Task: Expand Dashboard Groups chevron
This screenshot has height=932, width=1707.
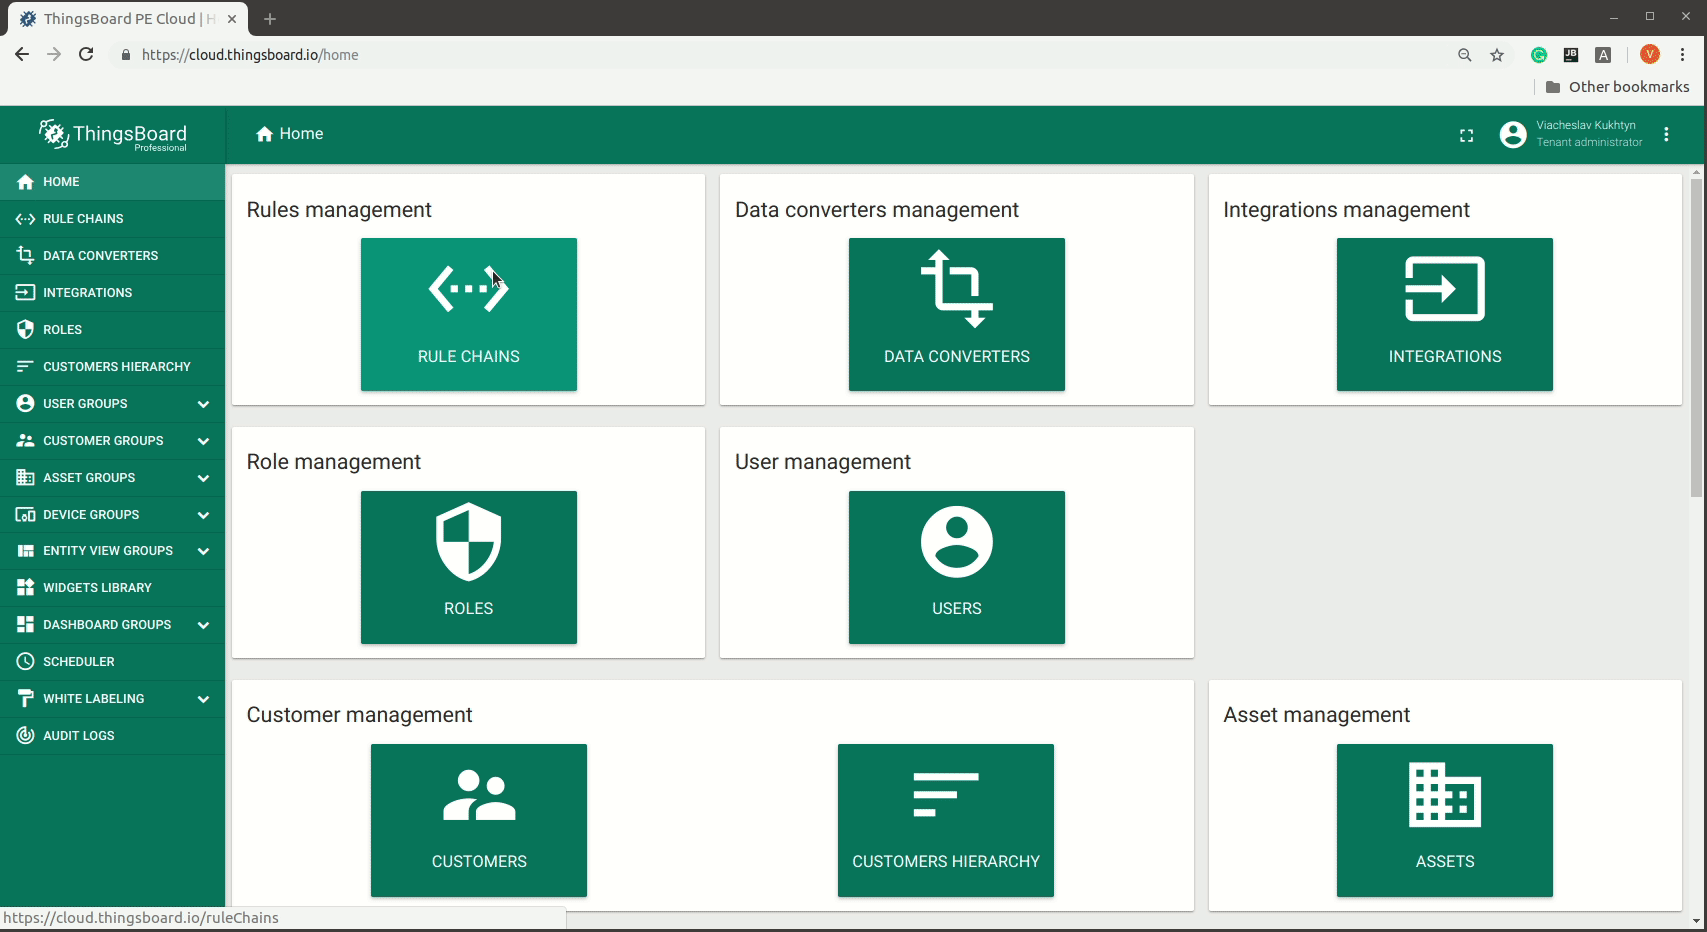Action: (x=203, y=625)
